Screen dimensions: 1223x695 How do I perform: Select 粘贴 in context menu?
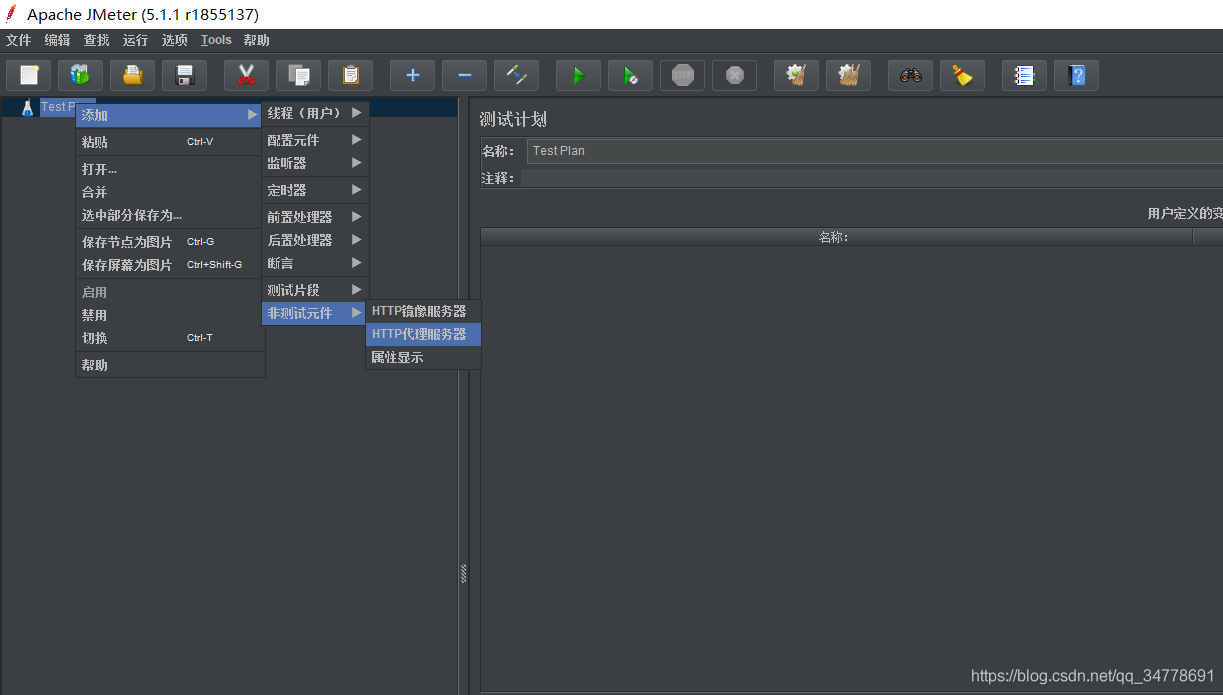coord(170,142)
